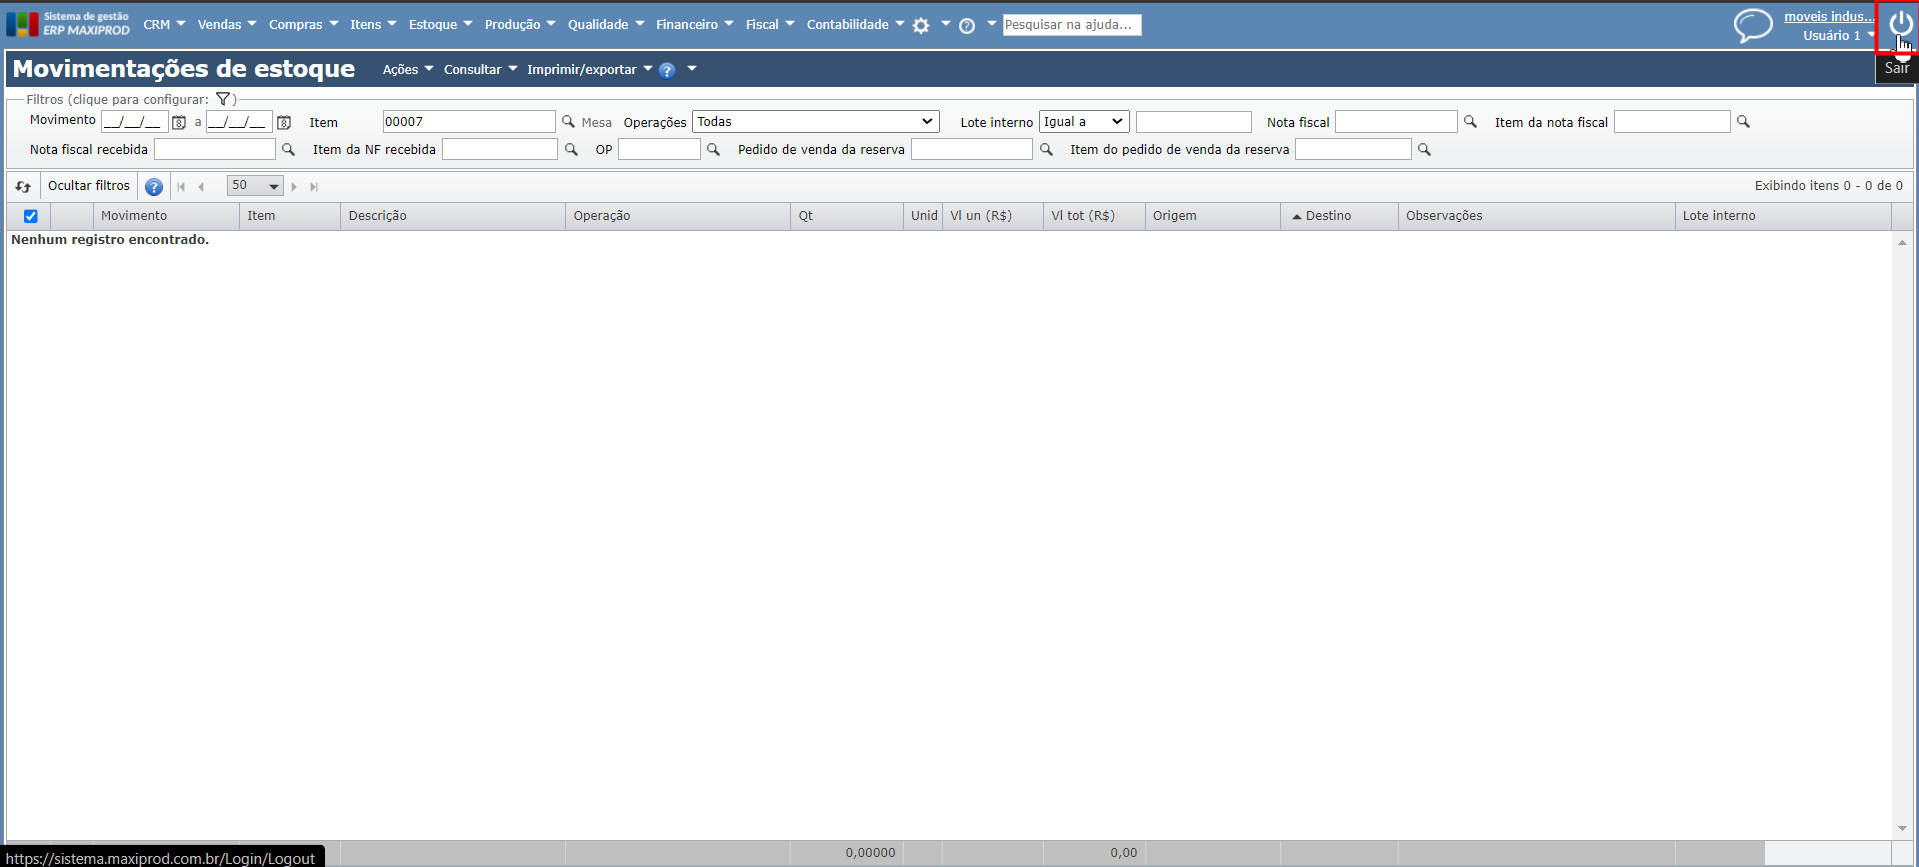
Task: Sort by the Destino column header
Action: (x=1339, y=216)
